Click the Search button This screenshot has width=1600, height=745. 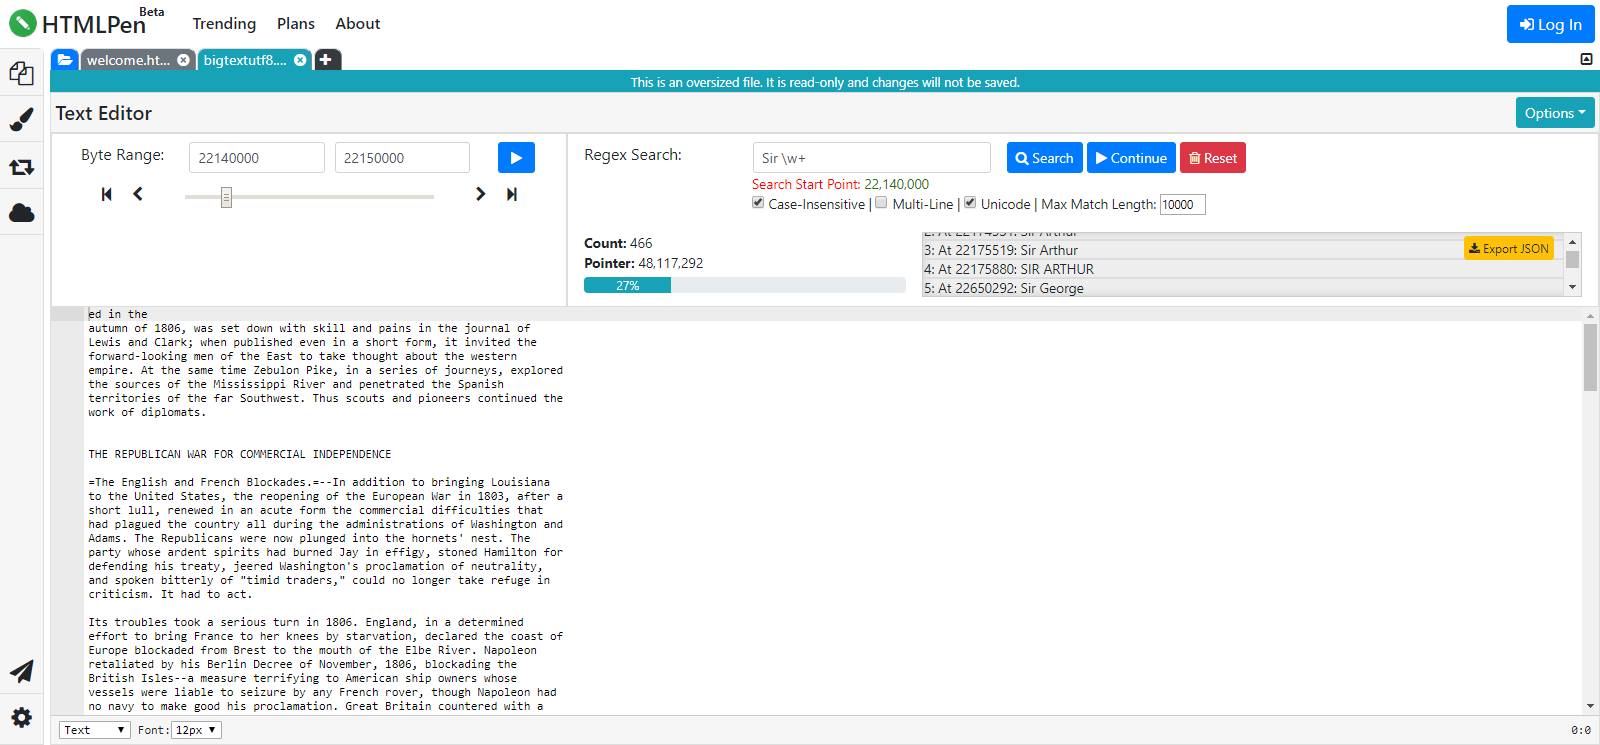pyautogui.click(x=1044, y=158)
